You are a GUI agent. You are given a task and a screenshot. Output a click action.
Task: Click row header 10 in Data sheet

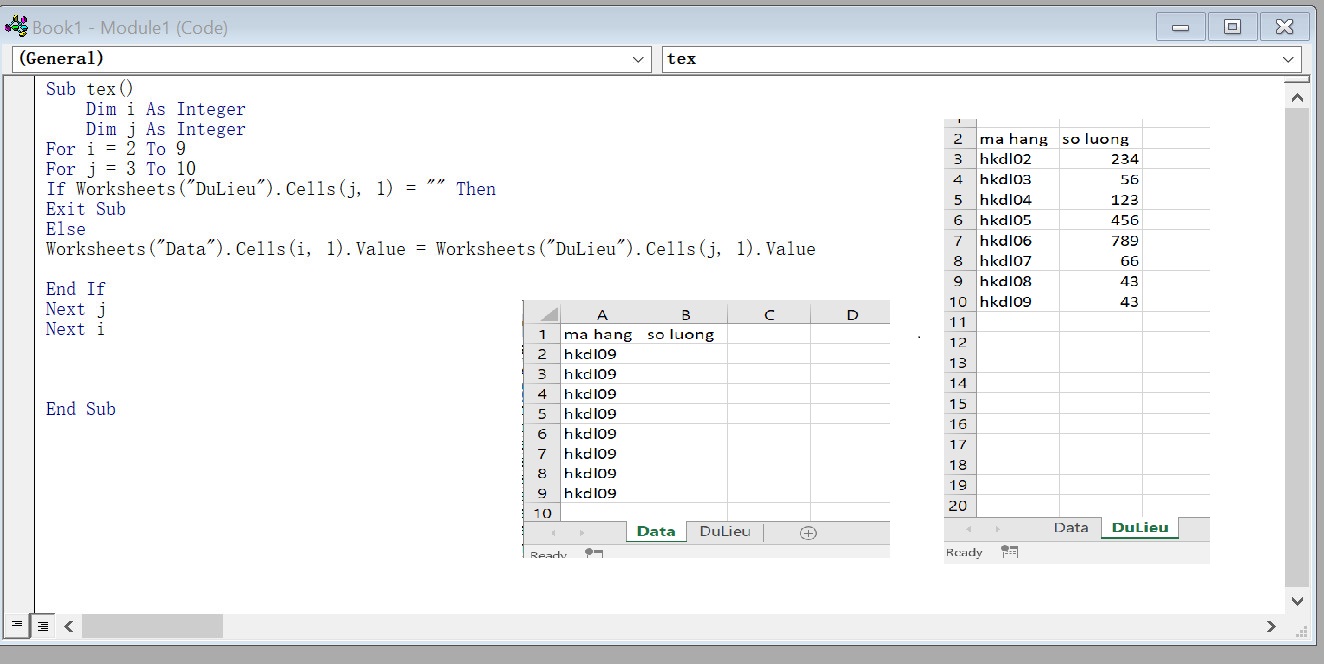point(542,513)
